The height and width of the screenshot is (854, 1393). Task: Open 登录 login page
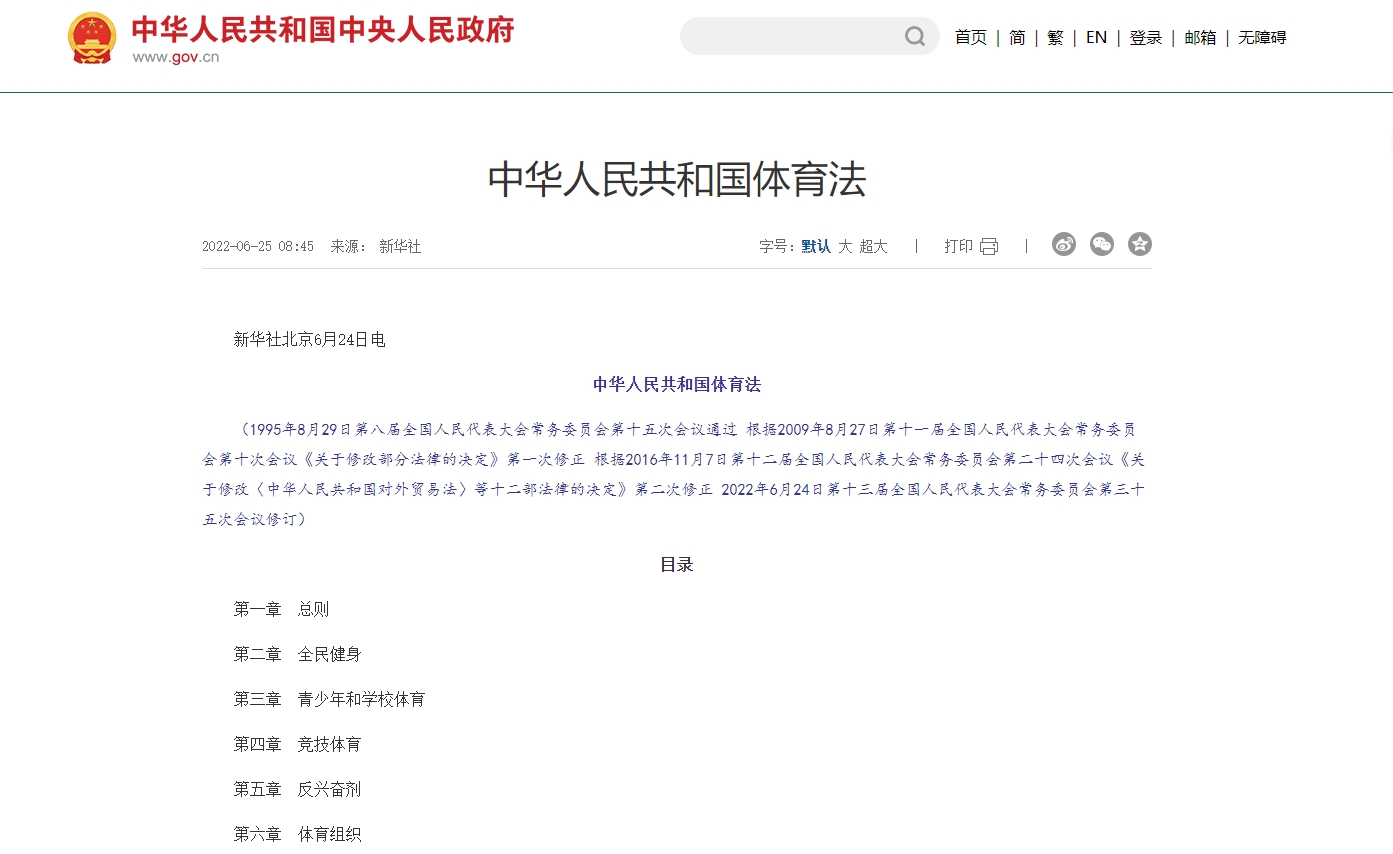1146,37
